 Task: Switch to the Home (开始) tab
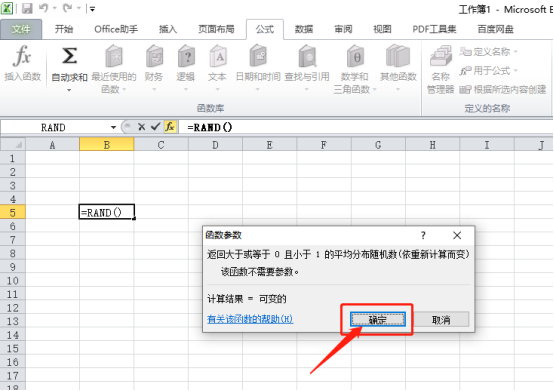click(x=64, y=29)
